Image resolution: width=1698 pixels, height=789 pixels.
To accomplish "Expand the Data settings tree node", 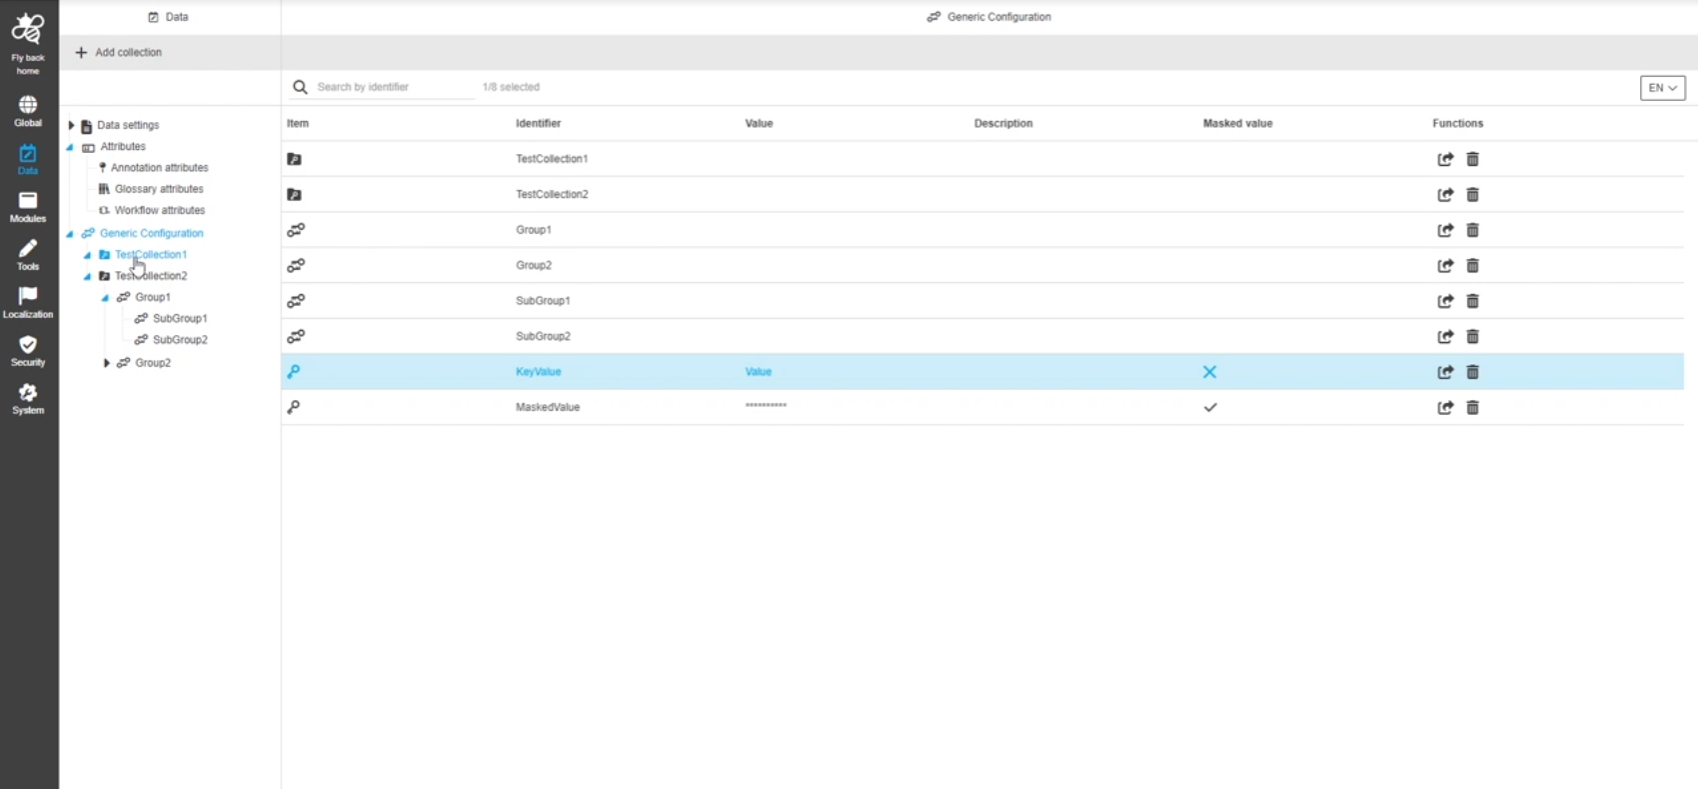I will pos(71,126).
